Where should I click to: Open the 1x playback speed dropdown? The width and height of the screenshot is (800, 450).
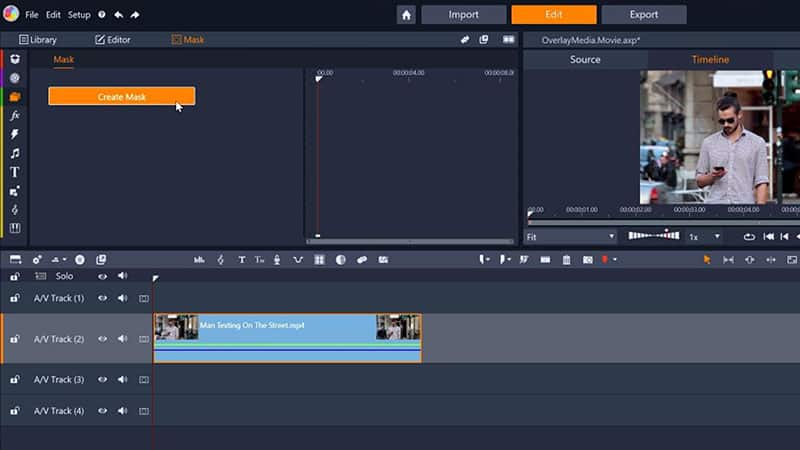tap(703, 237)
